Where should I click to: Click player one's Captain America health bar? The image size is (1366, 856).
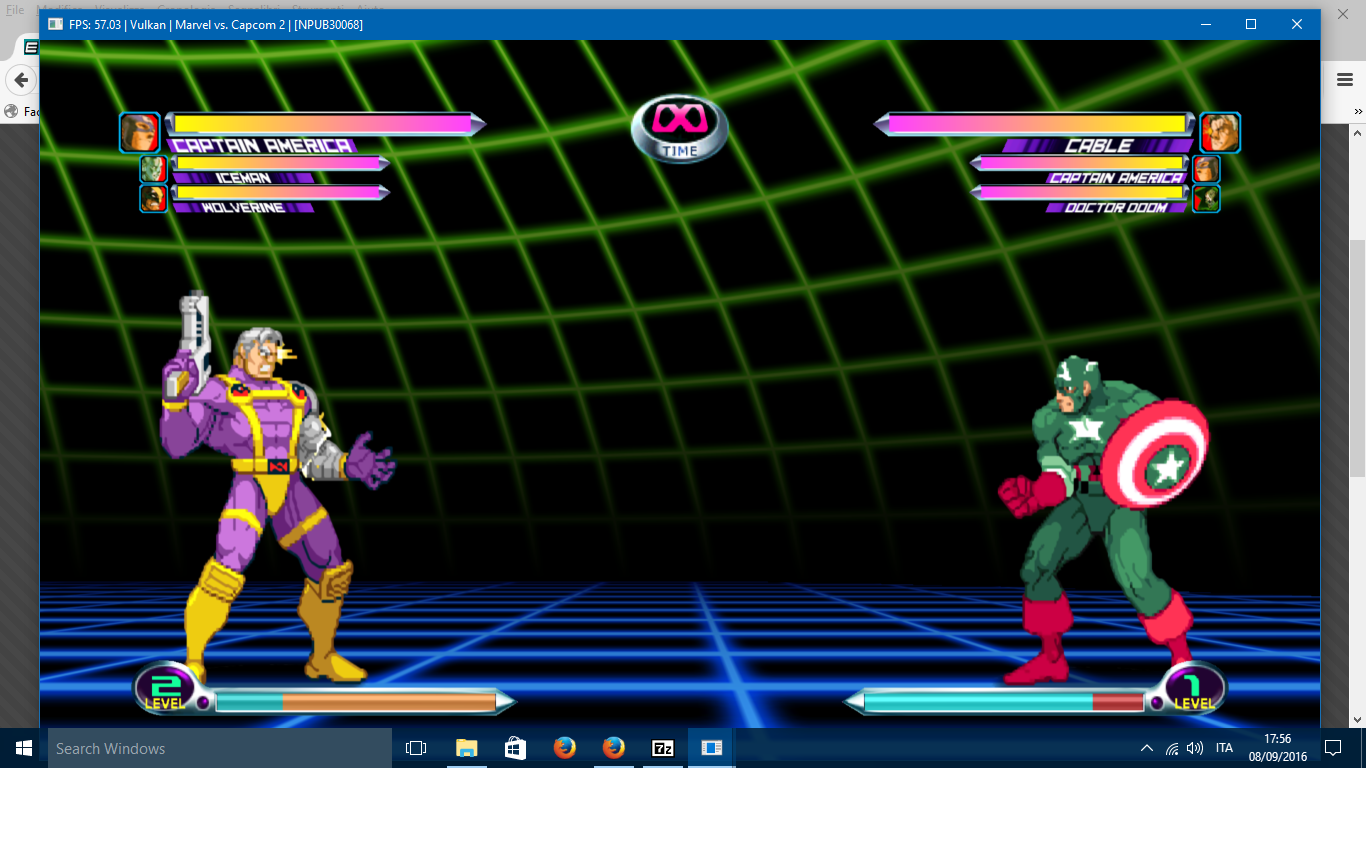coord(325,124)
